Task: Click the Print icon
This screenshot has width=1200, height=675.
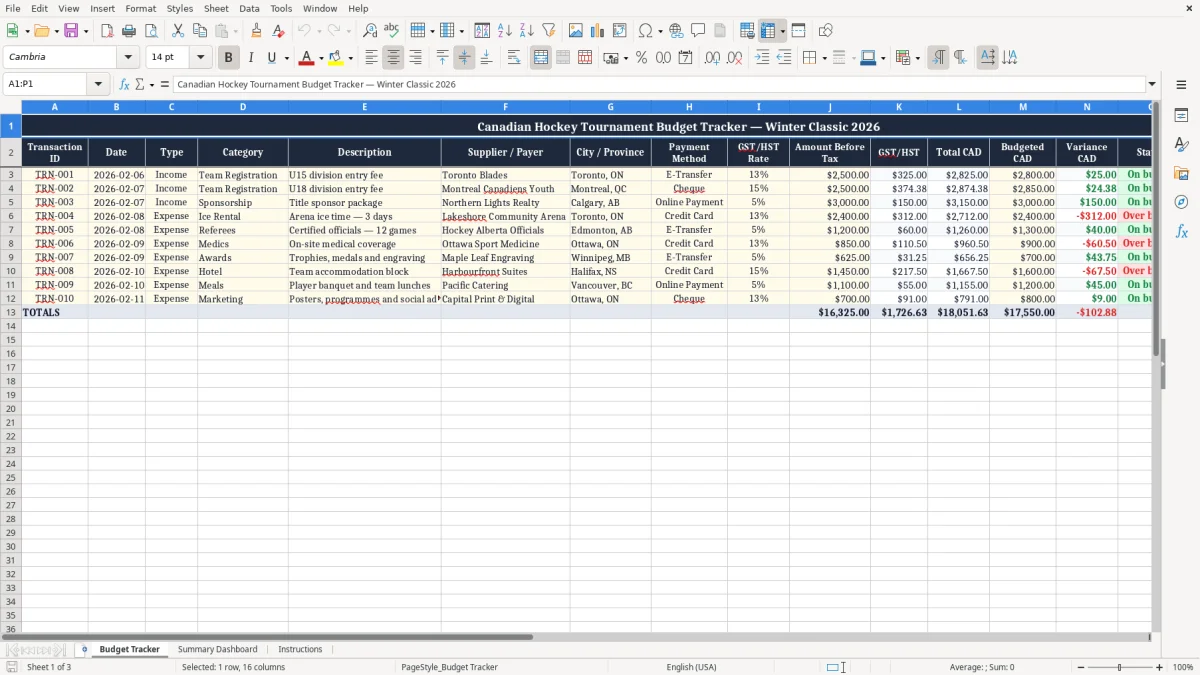Action: pyautogui.click(x=129, y=31)
